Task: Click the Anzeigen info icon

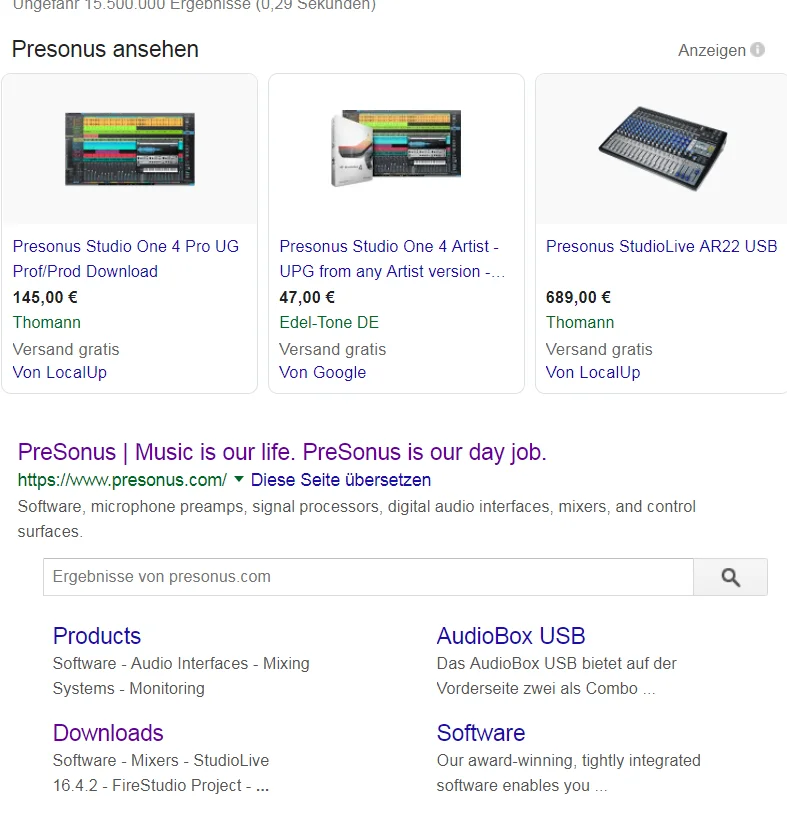Action: coord(757,50)
